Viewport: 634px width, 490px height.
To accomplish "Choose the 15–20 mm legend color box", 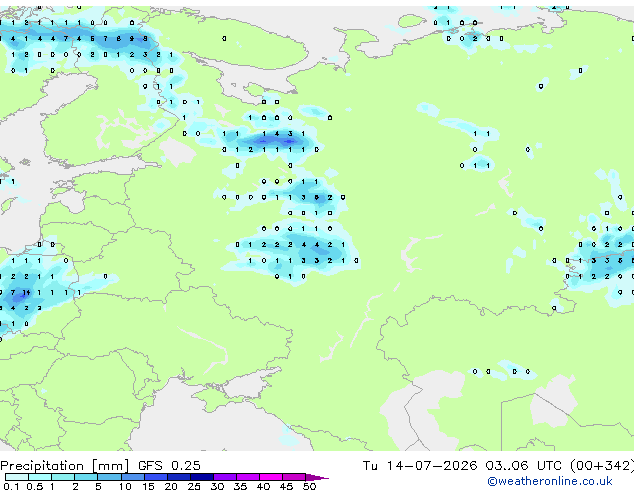I will pyautogui.click(x=156, y=477).
